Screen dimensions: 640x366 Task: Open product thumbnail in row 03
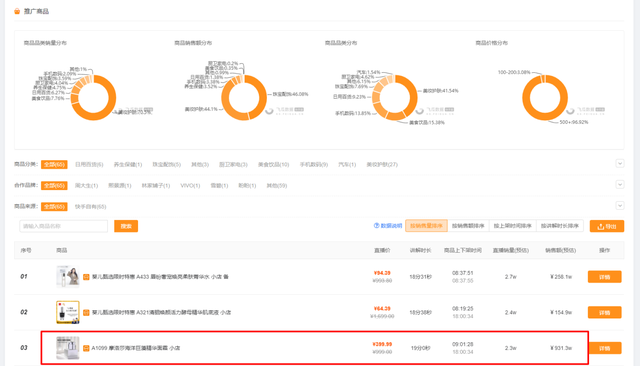coord(68,348)
